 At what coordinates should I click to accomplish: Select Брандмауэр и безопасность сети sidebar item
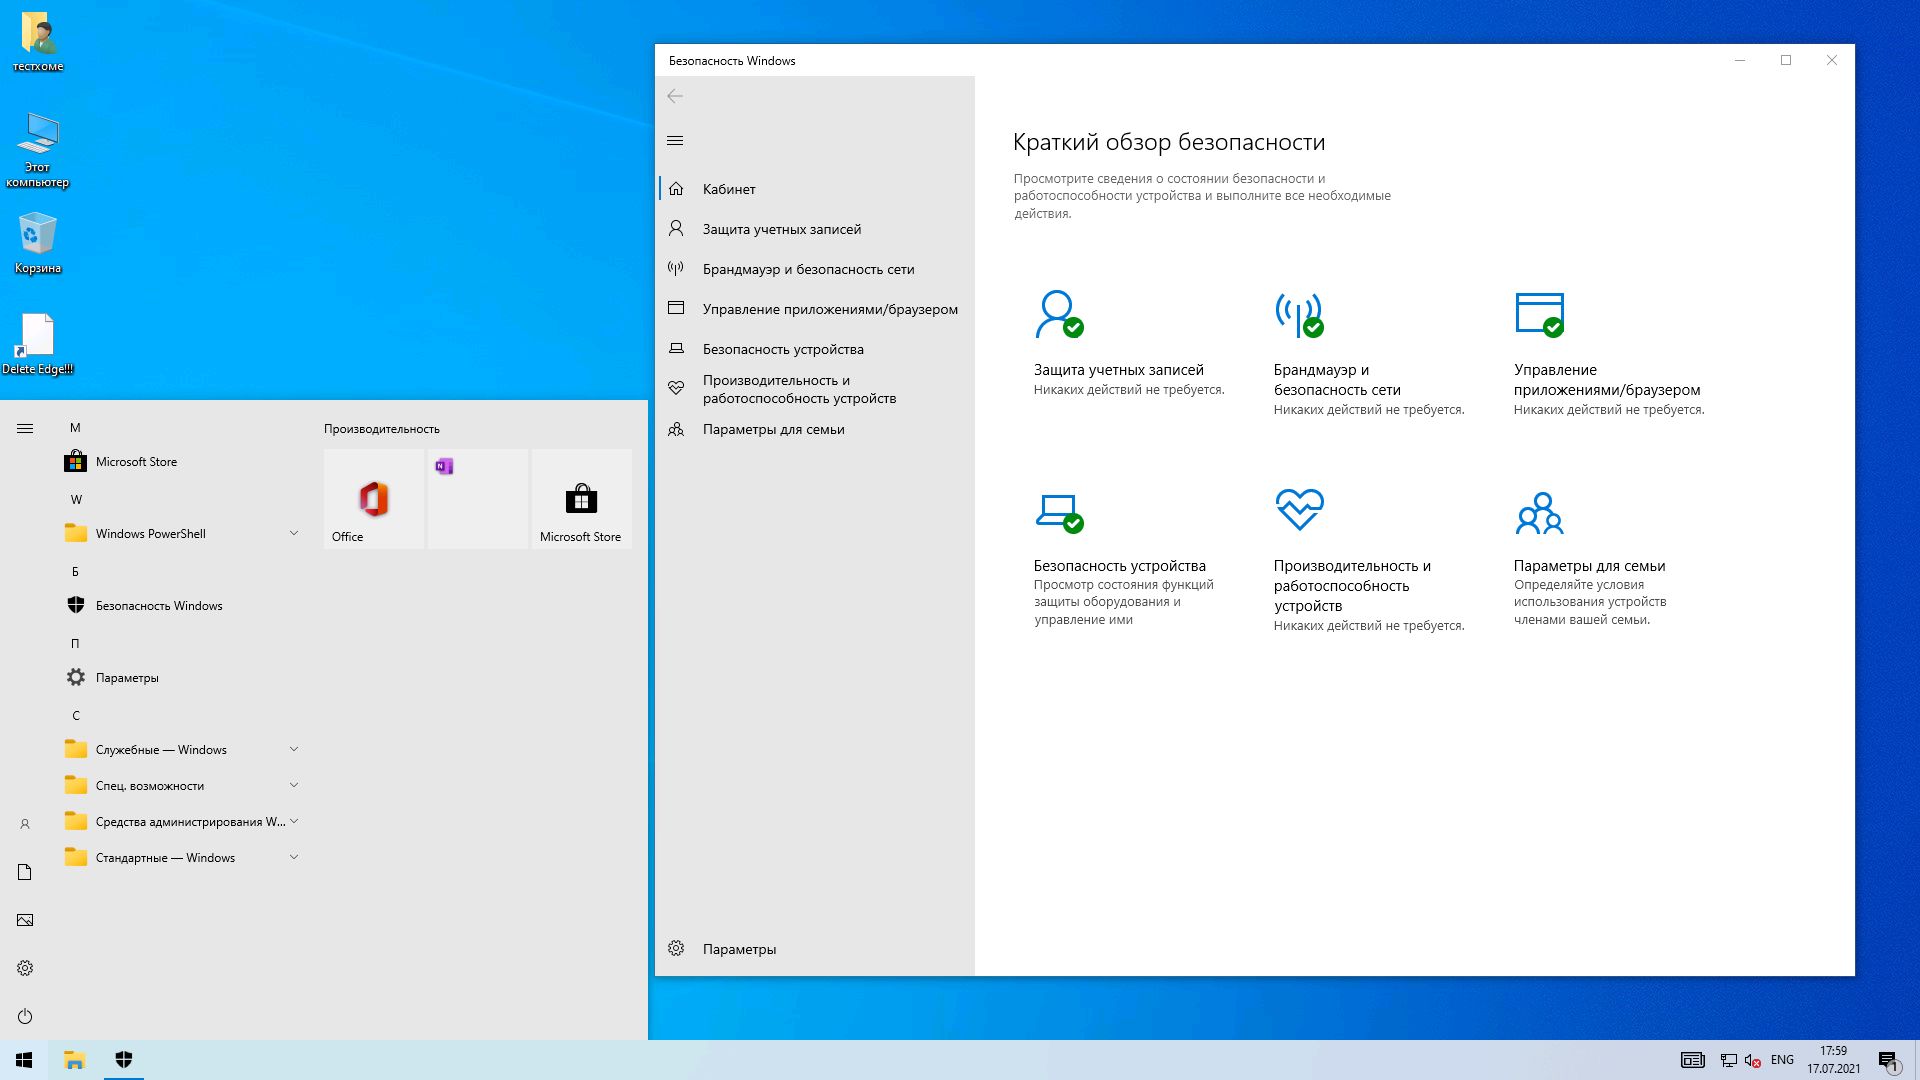pos(808,269)
